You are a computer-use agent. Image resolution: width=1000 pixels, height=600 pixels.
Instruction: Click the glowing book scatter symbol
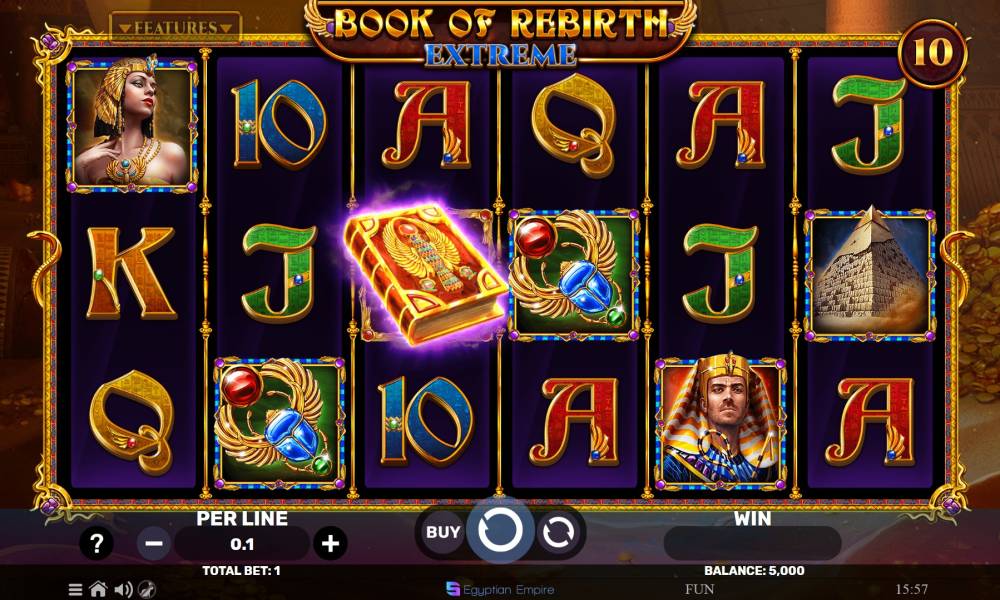pyautogui.click(x=424, y=273)
